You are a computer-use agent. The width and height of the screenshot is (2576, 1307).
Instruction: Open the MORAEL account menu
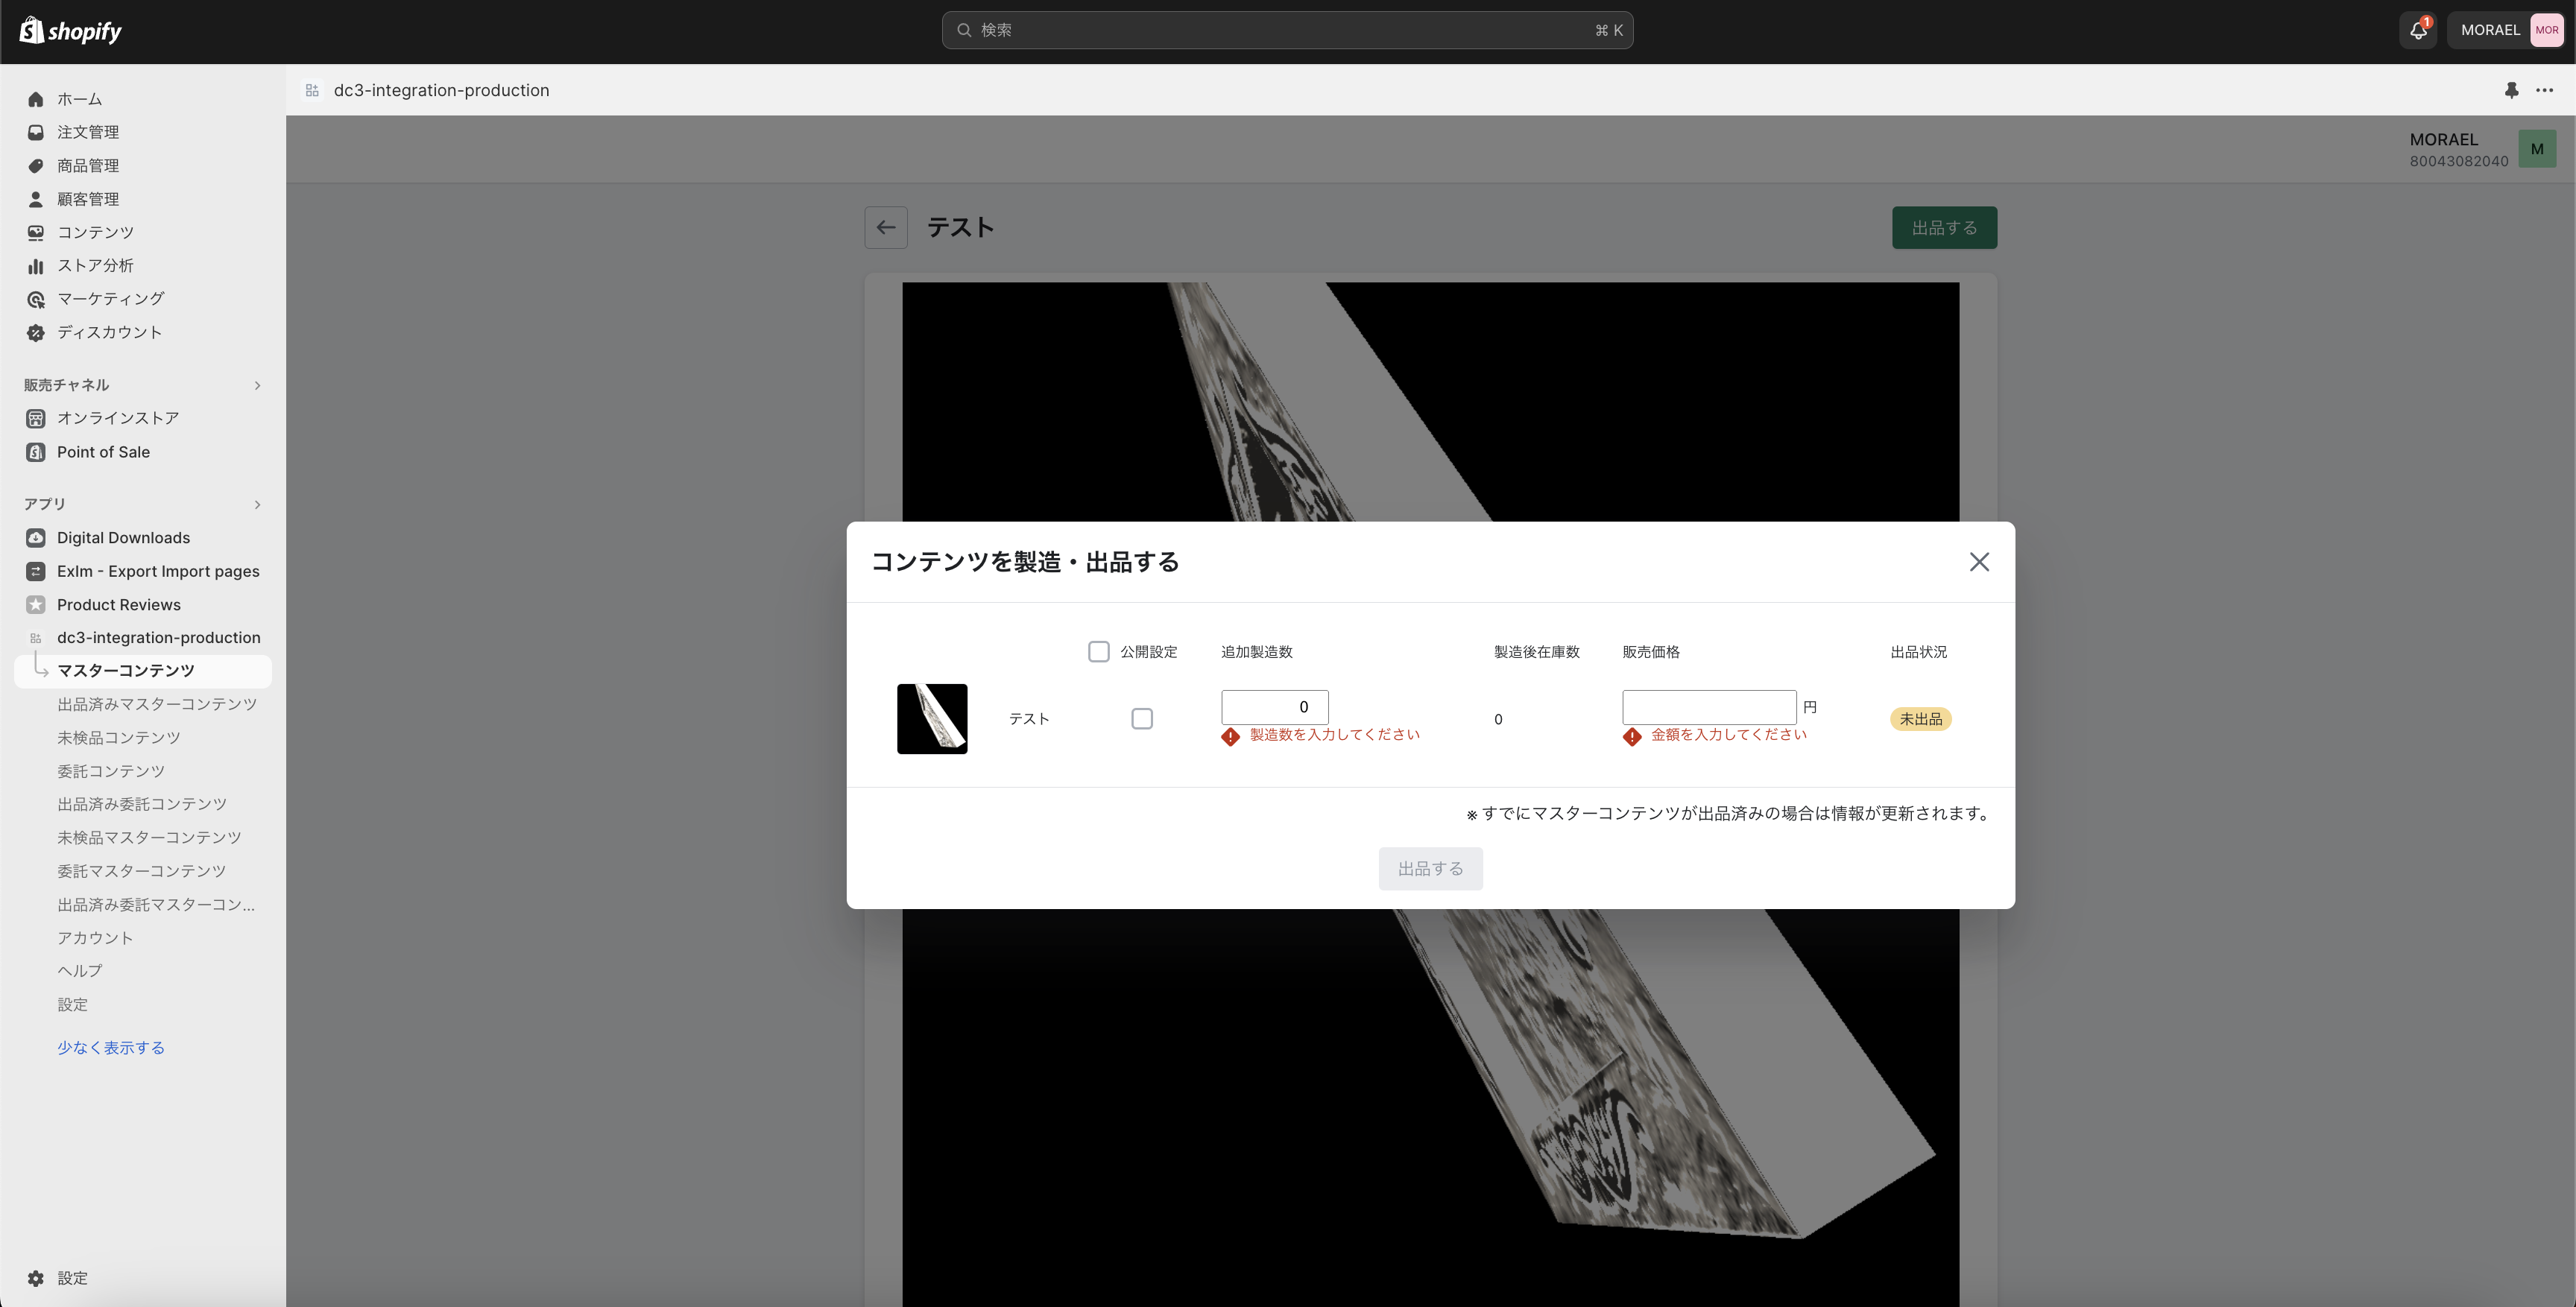[x=2510, y=30]
